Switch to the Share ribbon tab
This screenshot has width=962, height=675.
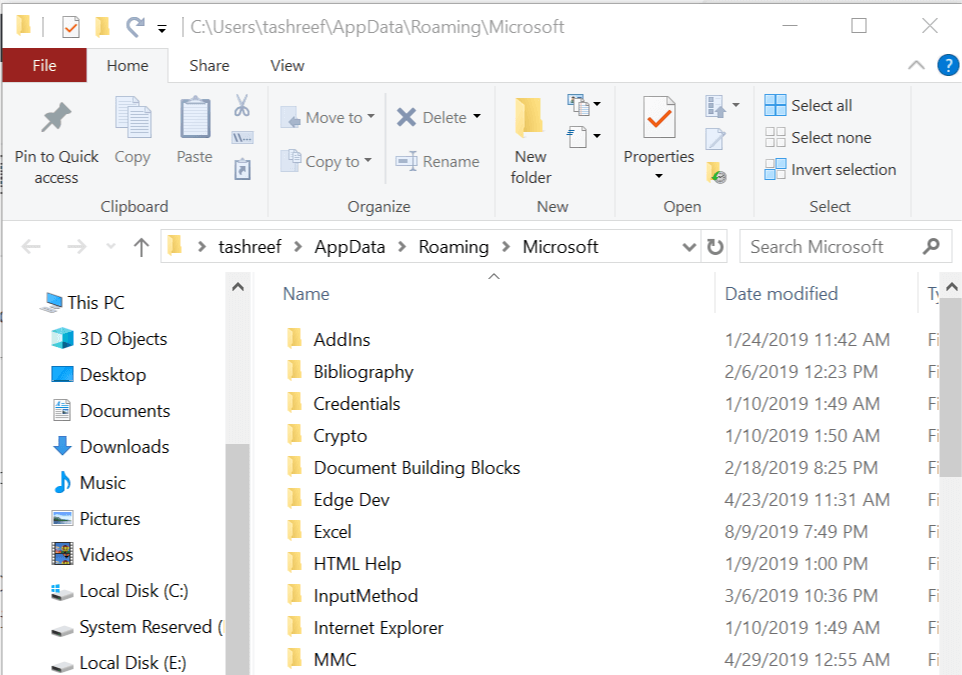(209, 65)
